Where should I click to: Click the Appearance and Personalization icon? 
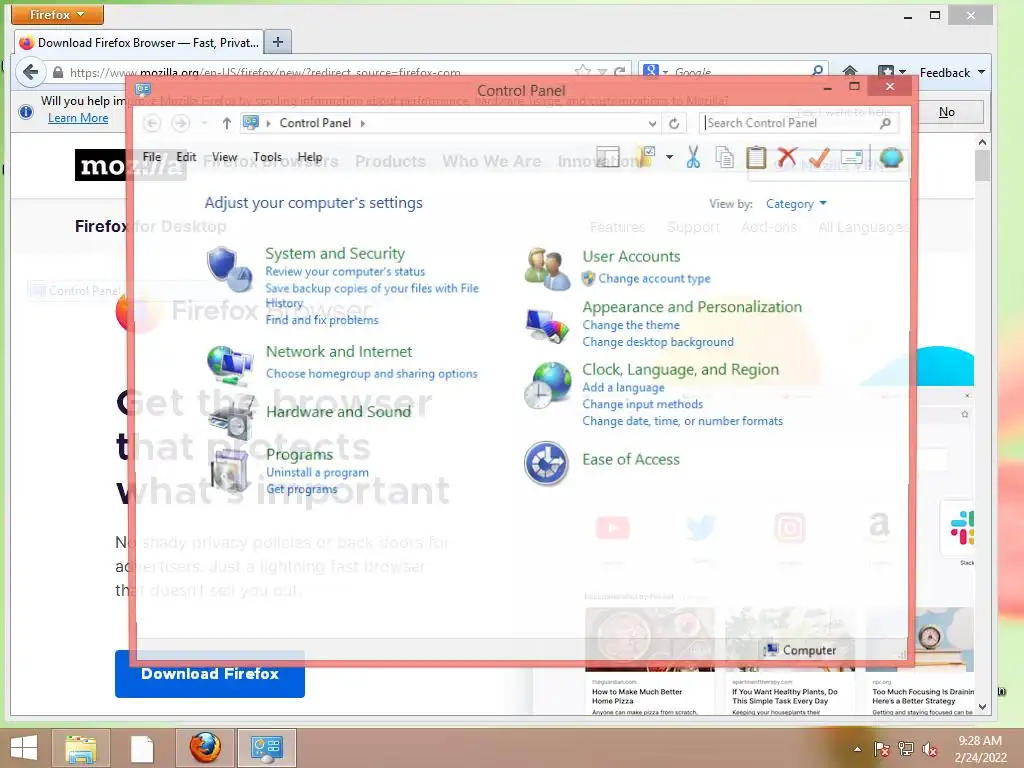(547, 326)
